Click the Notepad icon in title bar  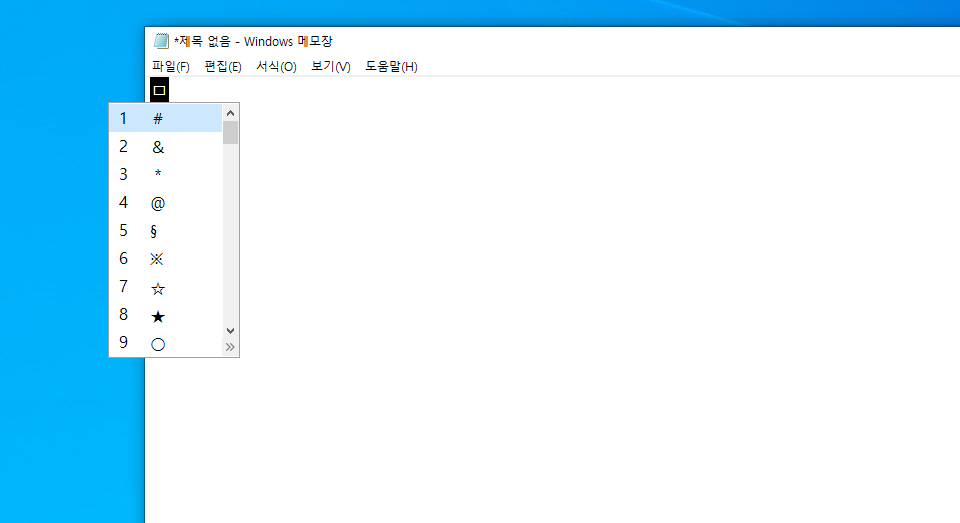click(x=161, y=41)
